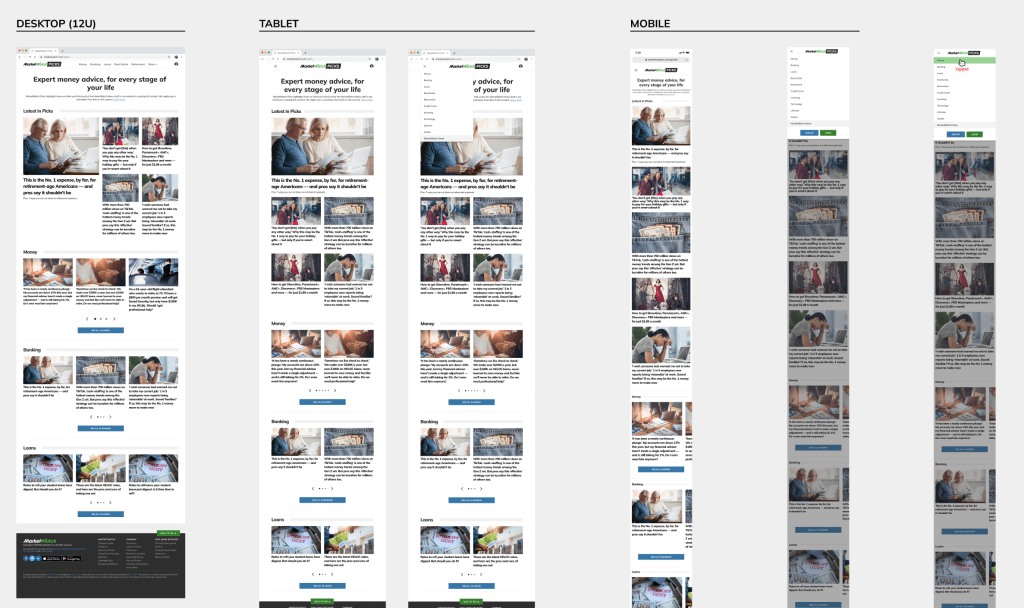Click the green Log In button in the third mobile mockup
Viewport: 1024px width, 608px height.
click(975, 132)
